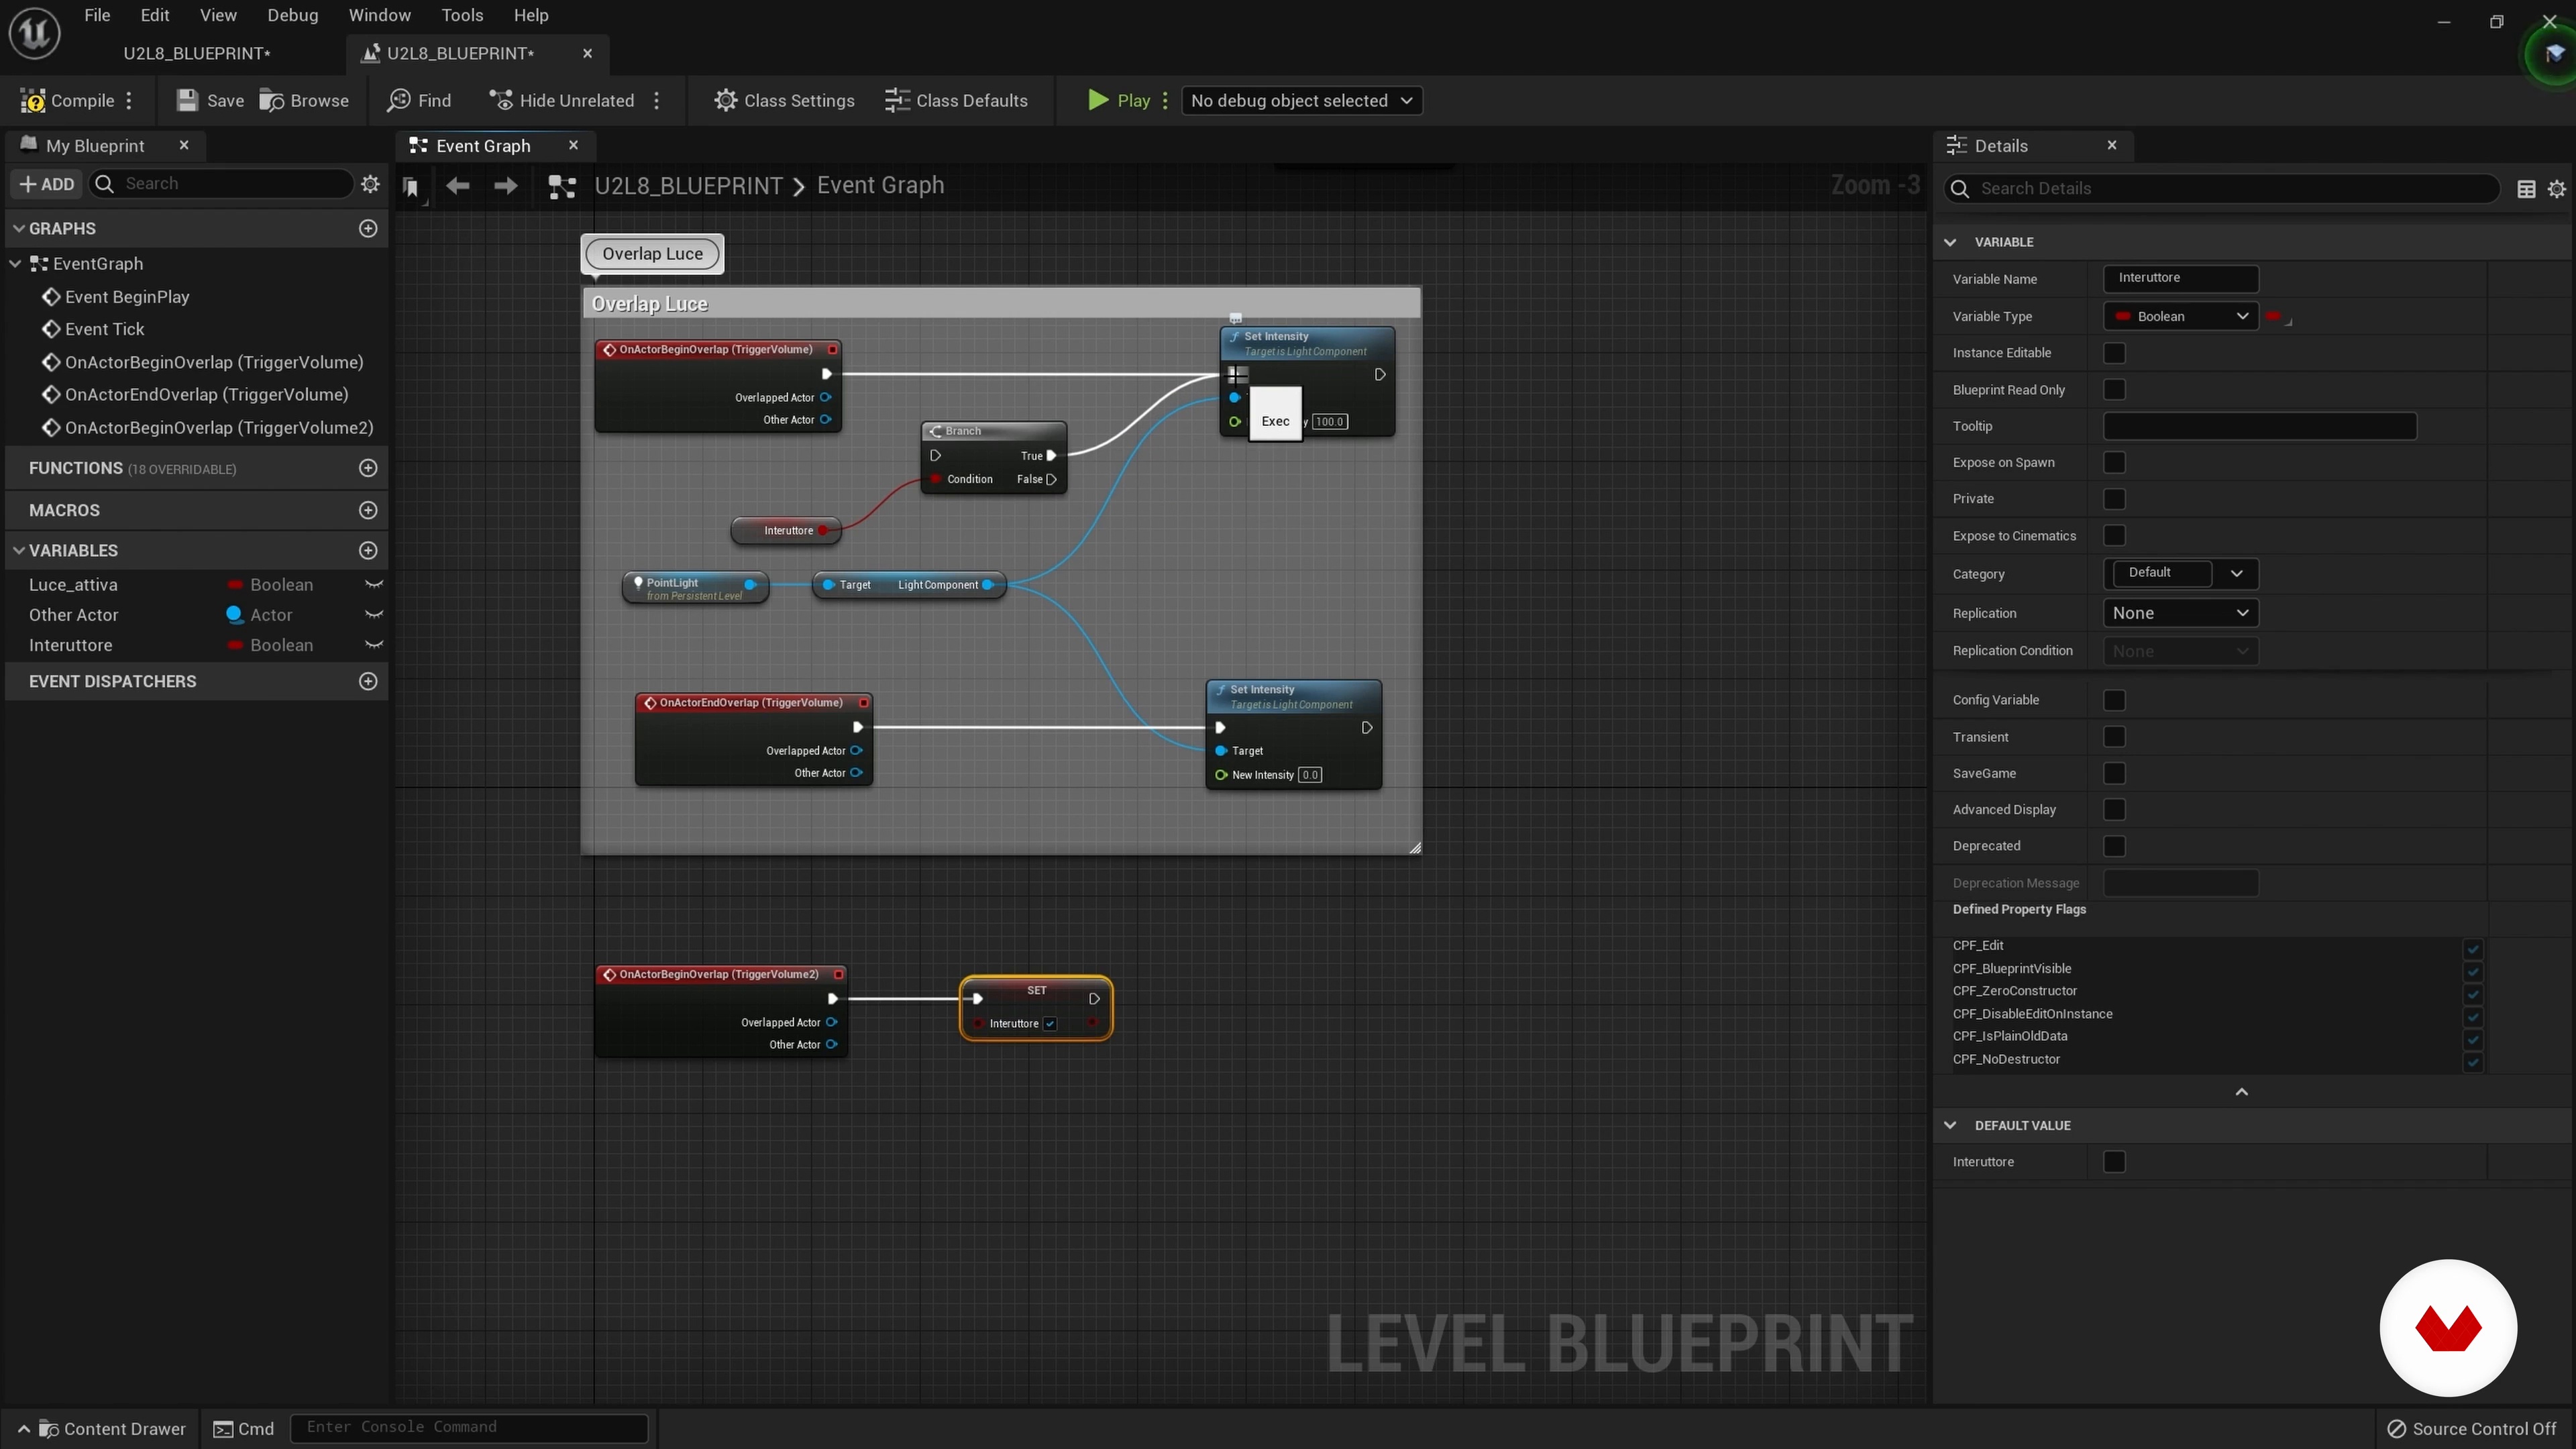Open the Debug menu
Screen dimensions: 2576x1449
coord(293,15)
